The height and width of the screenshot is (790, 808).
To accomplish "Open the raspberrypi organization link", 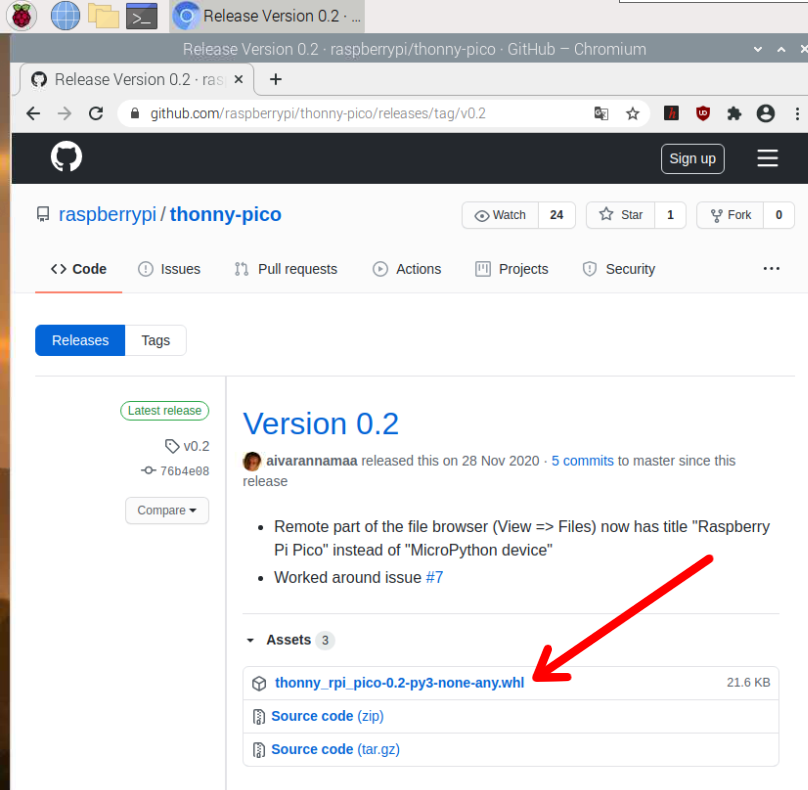I will [x=107, y=214].
